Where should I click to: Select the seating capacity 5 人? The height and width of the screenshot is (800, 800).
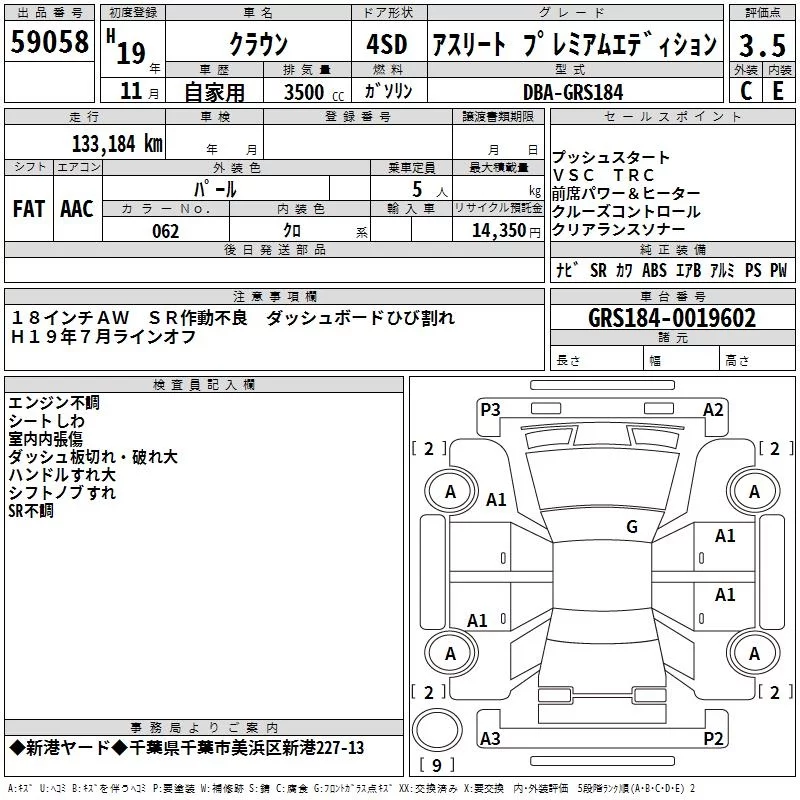point(430,190)
